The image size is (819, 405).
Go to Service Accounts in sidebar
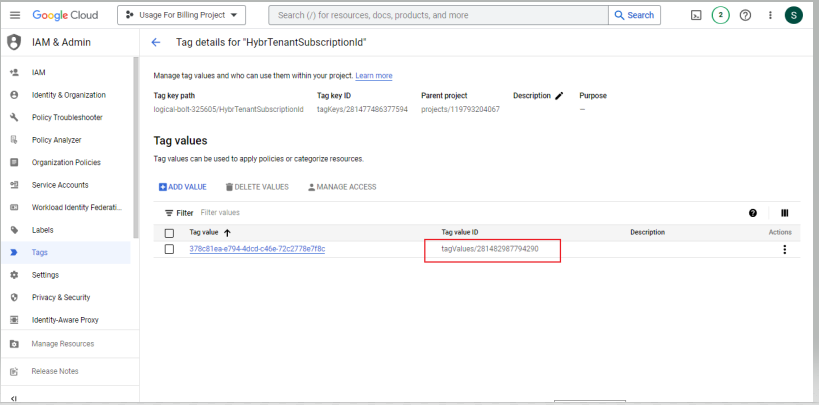tap(60, 185)
